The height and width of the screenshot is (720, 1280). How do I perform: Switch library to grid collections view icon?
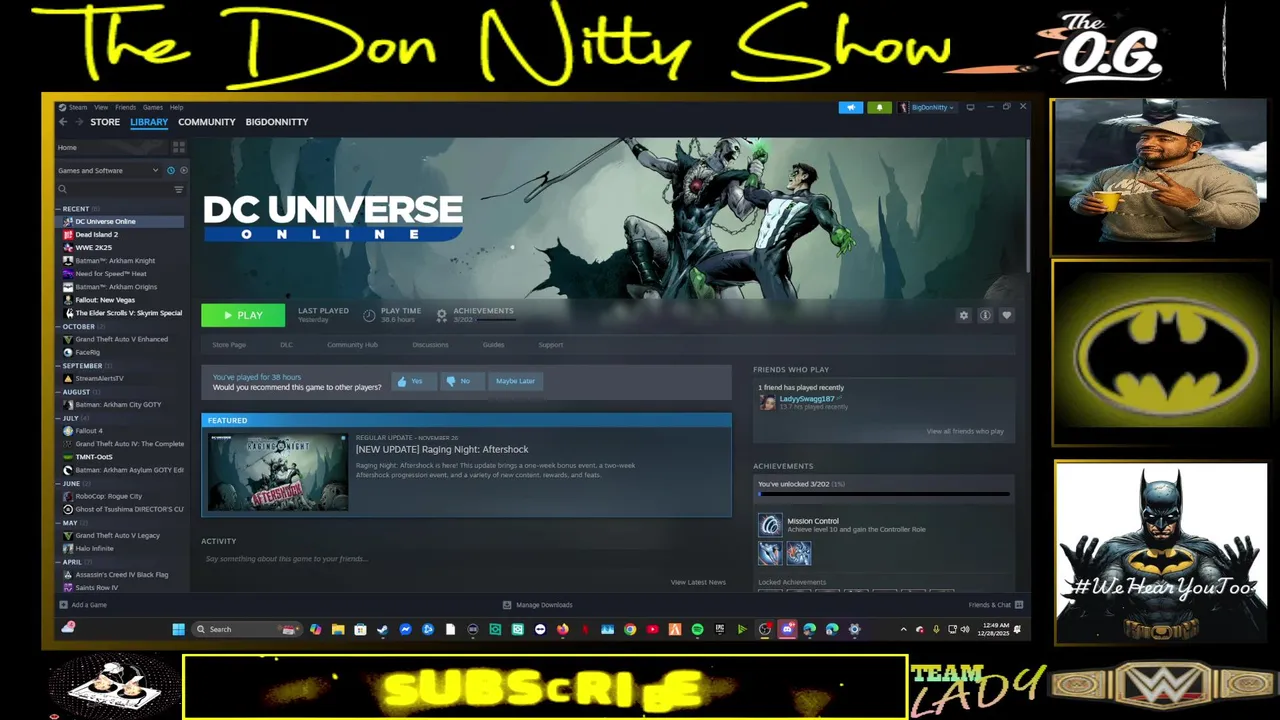point(179,147)
